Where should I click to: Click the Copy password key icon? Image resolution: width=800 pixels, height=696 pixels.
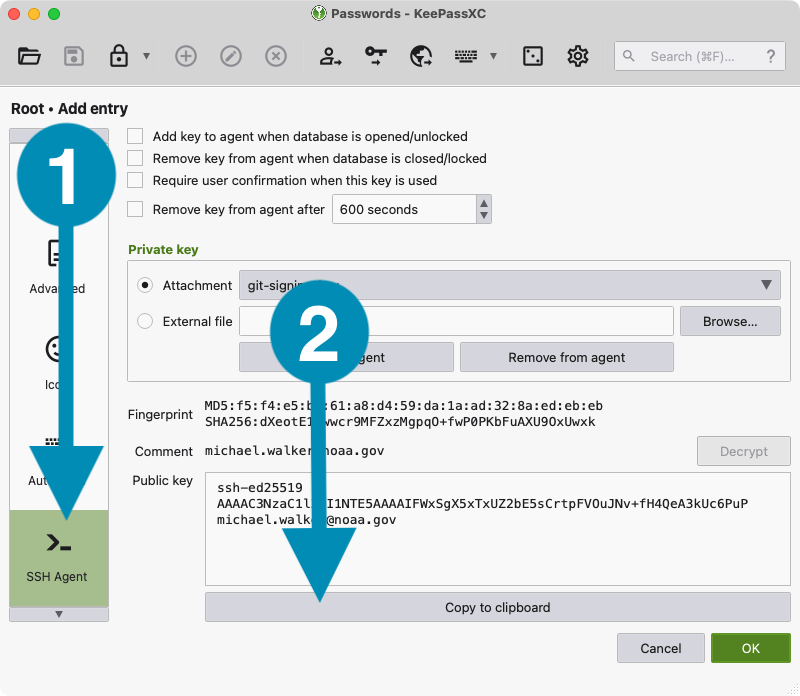click(376, 56)
